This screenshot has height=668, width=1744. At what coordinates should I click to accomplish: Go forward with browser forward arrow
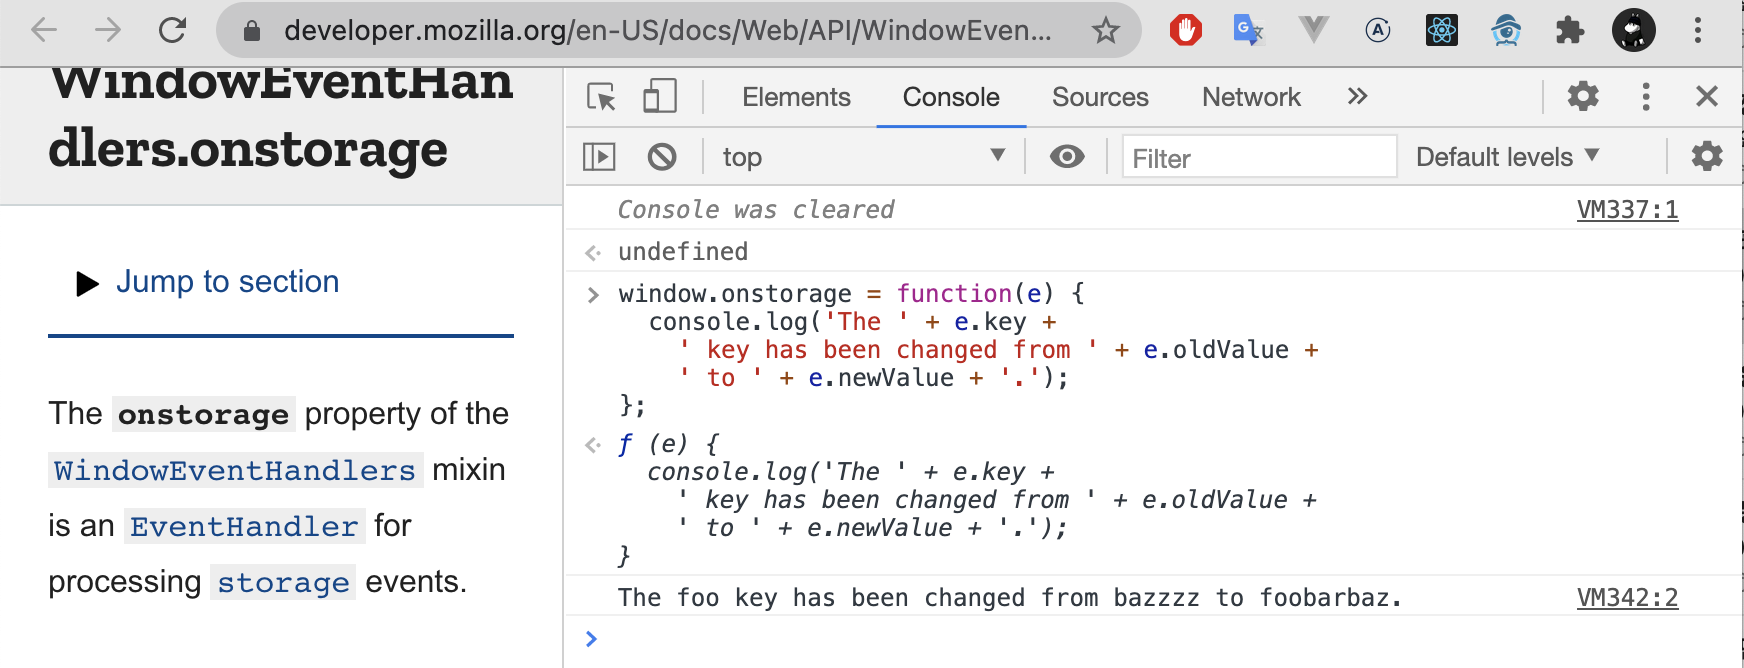point(108,30)
